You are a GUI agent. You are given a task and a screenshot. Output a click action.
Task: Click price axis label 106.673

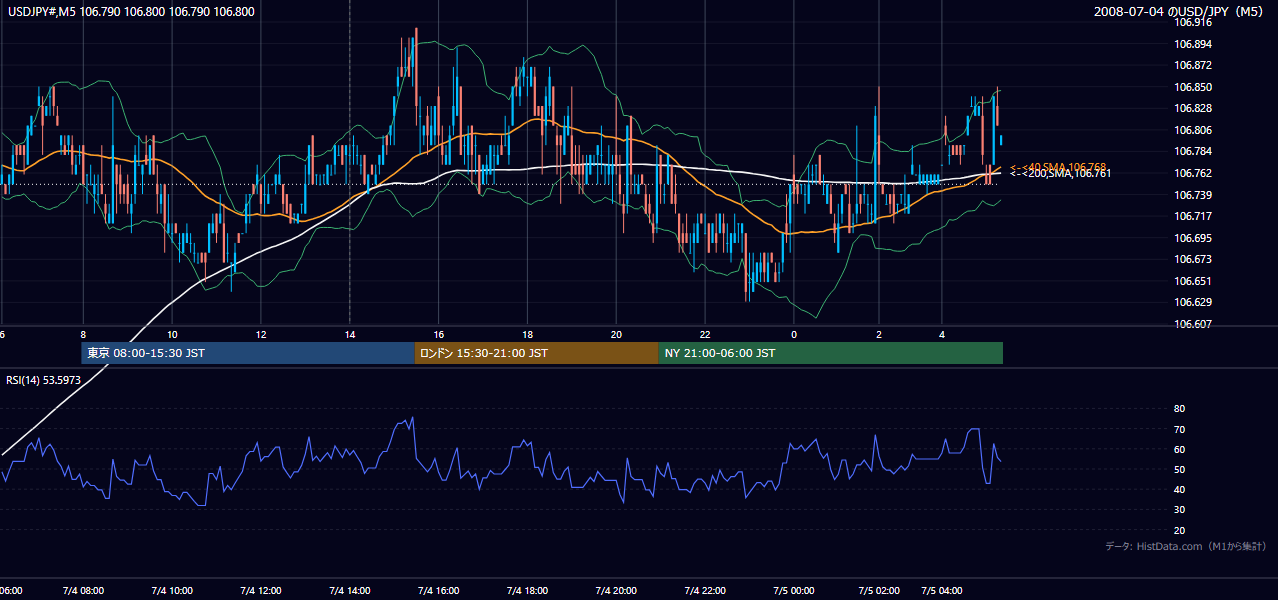[x=1194, y=259]
